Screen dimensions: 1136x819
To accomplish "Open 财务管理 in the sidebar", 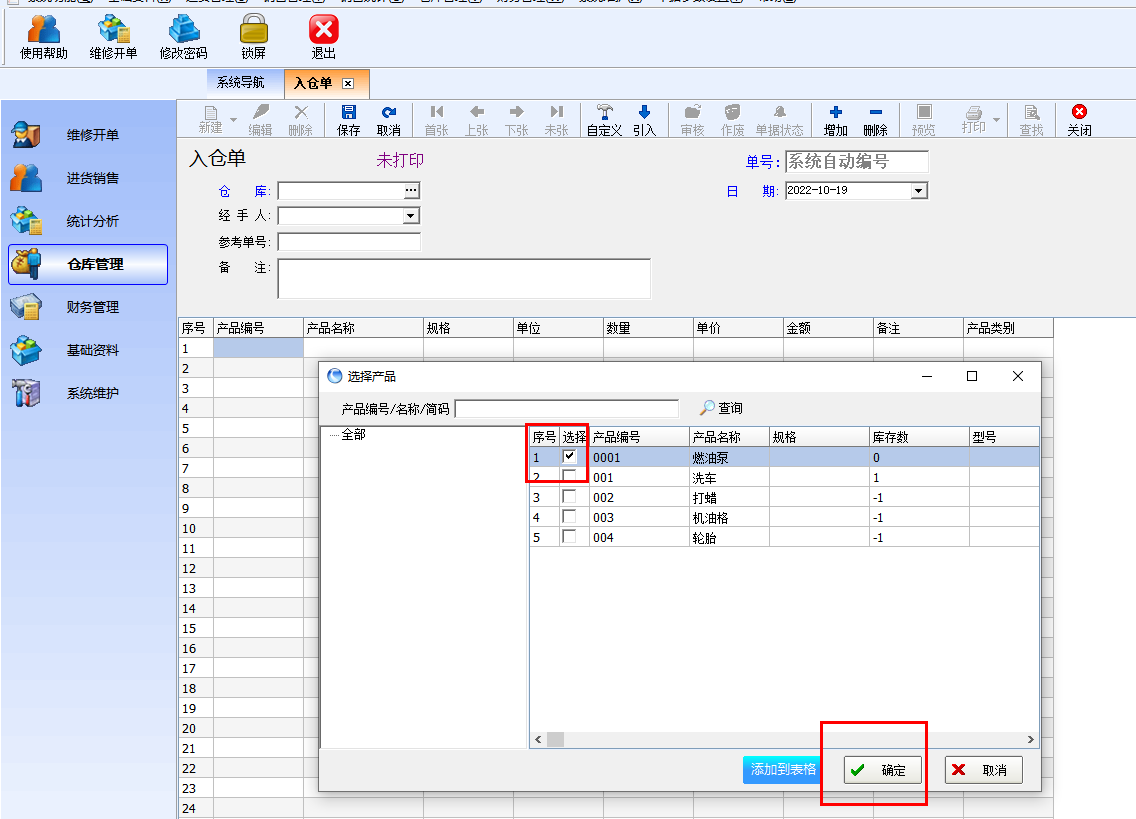I will click(x=88, y=307).
